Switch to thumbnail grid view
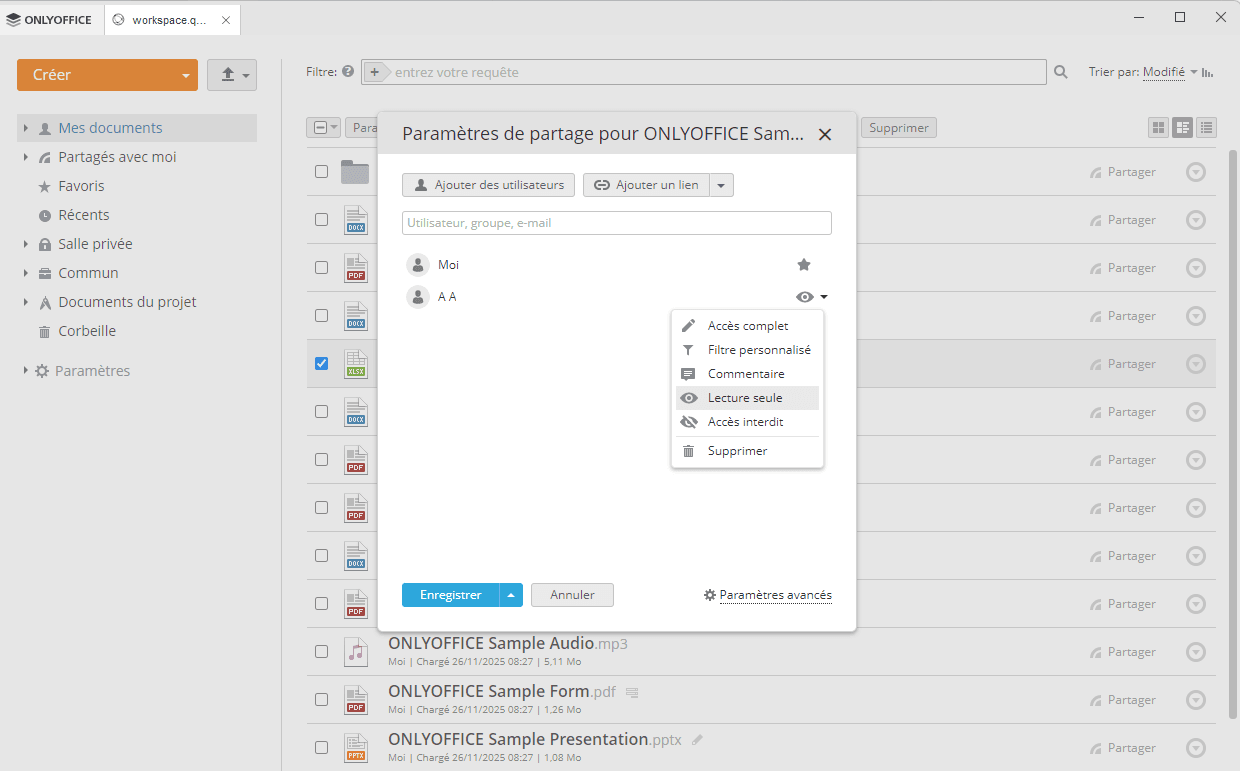The width and height of the screenshot is (1240, 771). pos(1157,128)
